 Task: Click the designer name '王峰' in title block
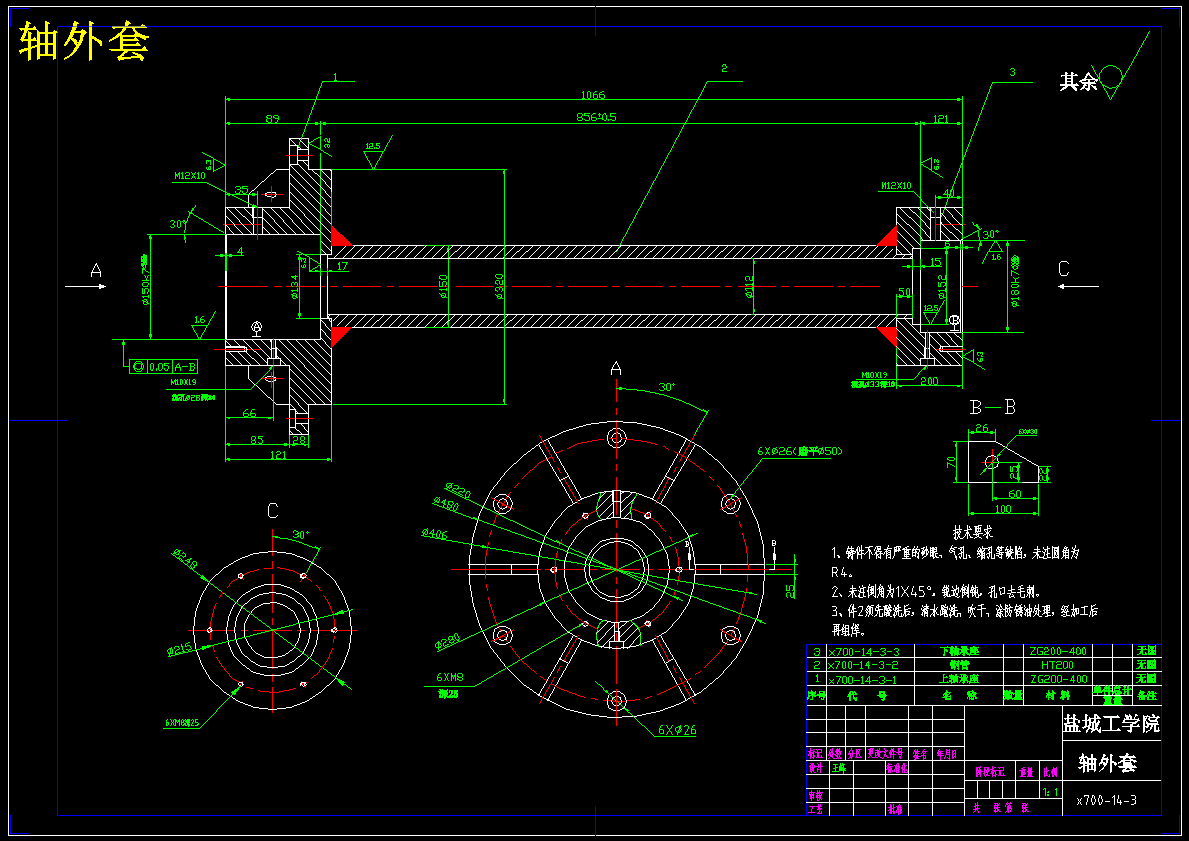point(839,768)
